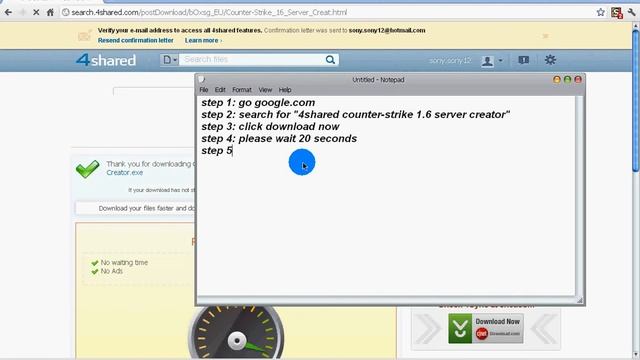640x360 pixels.
Task: Click the magnifier search icon
Action: 330,60
